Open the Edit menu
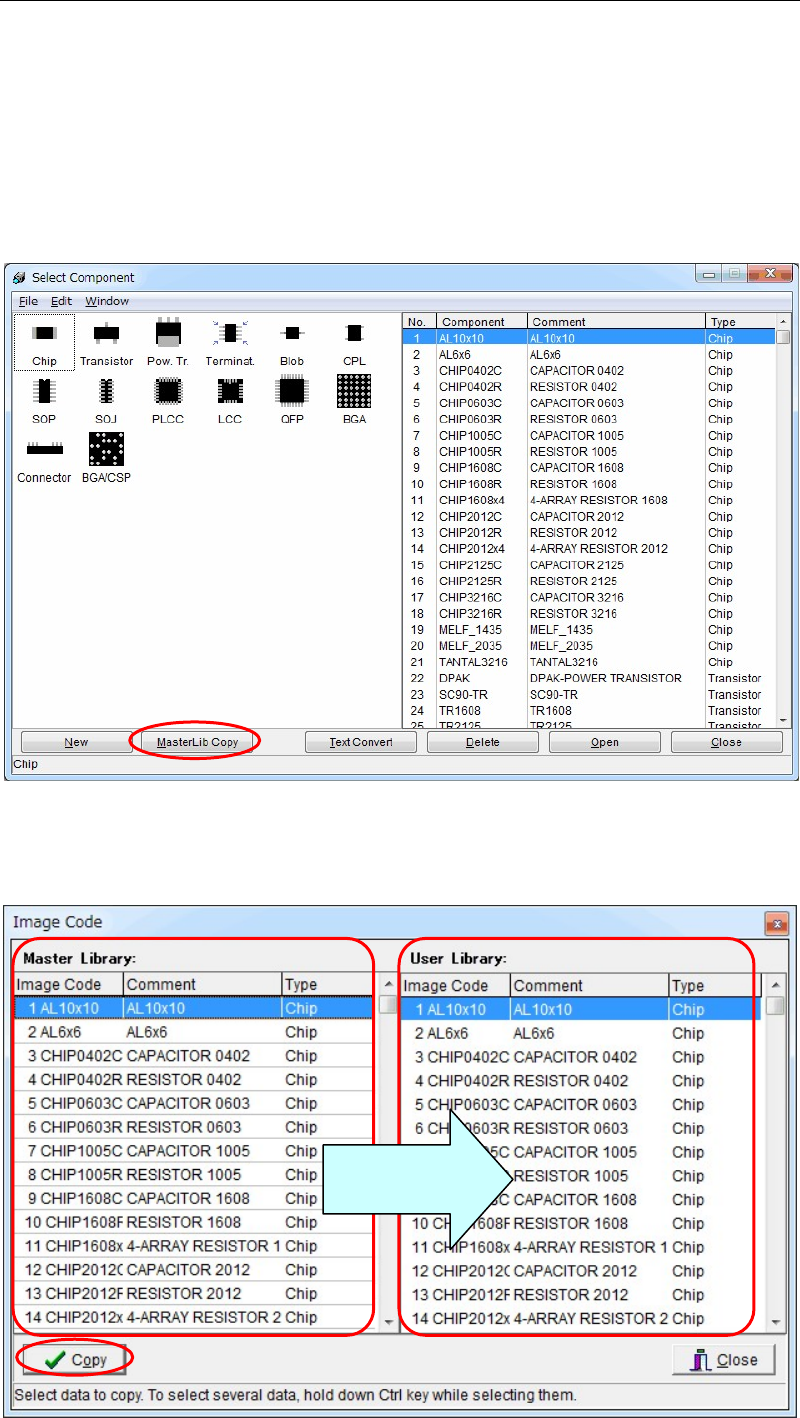 coord(61,301)
